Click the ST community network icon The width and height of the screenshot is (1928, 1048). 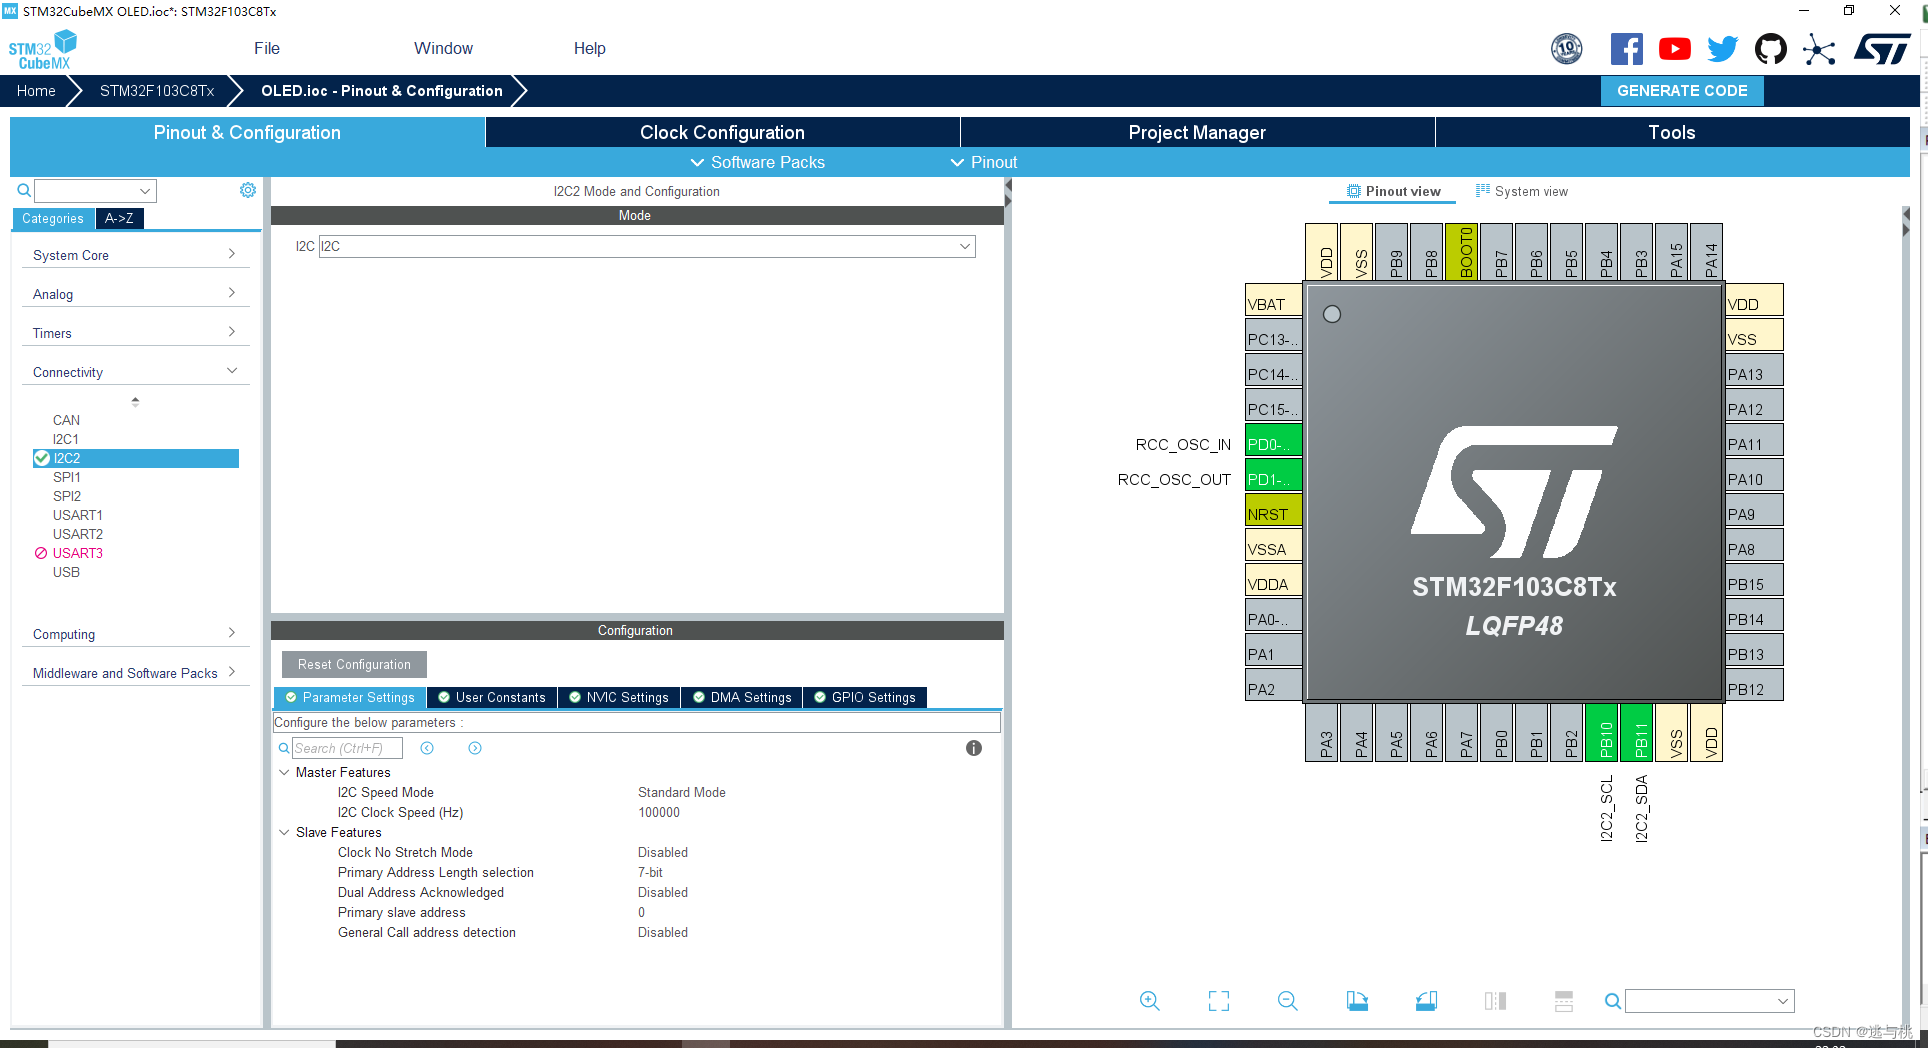click(x=1819, y=49)
